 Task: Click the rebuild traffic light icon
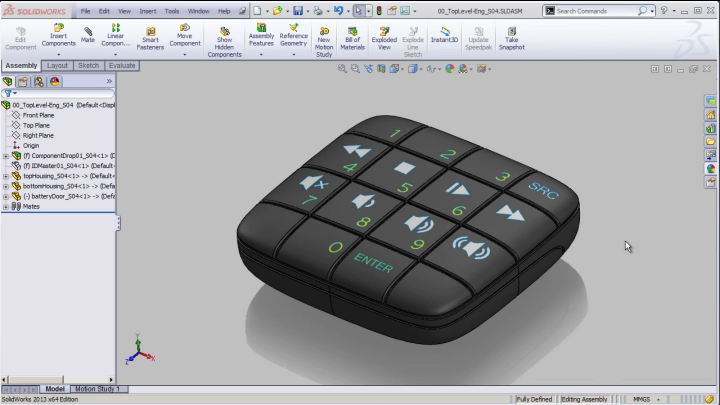[379, 11]
